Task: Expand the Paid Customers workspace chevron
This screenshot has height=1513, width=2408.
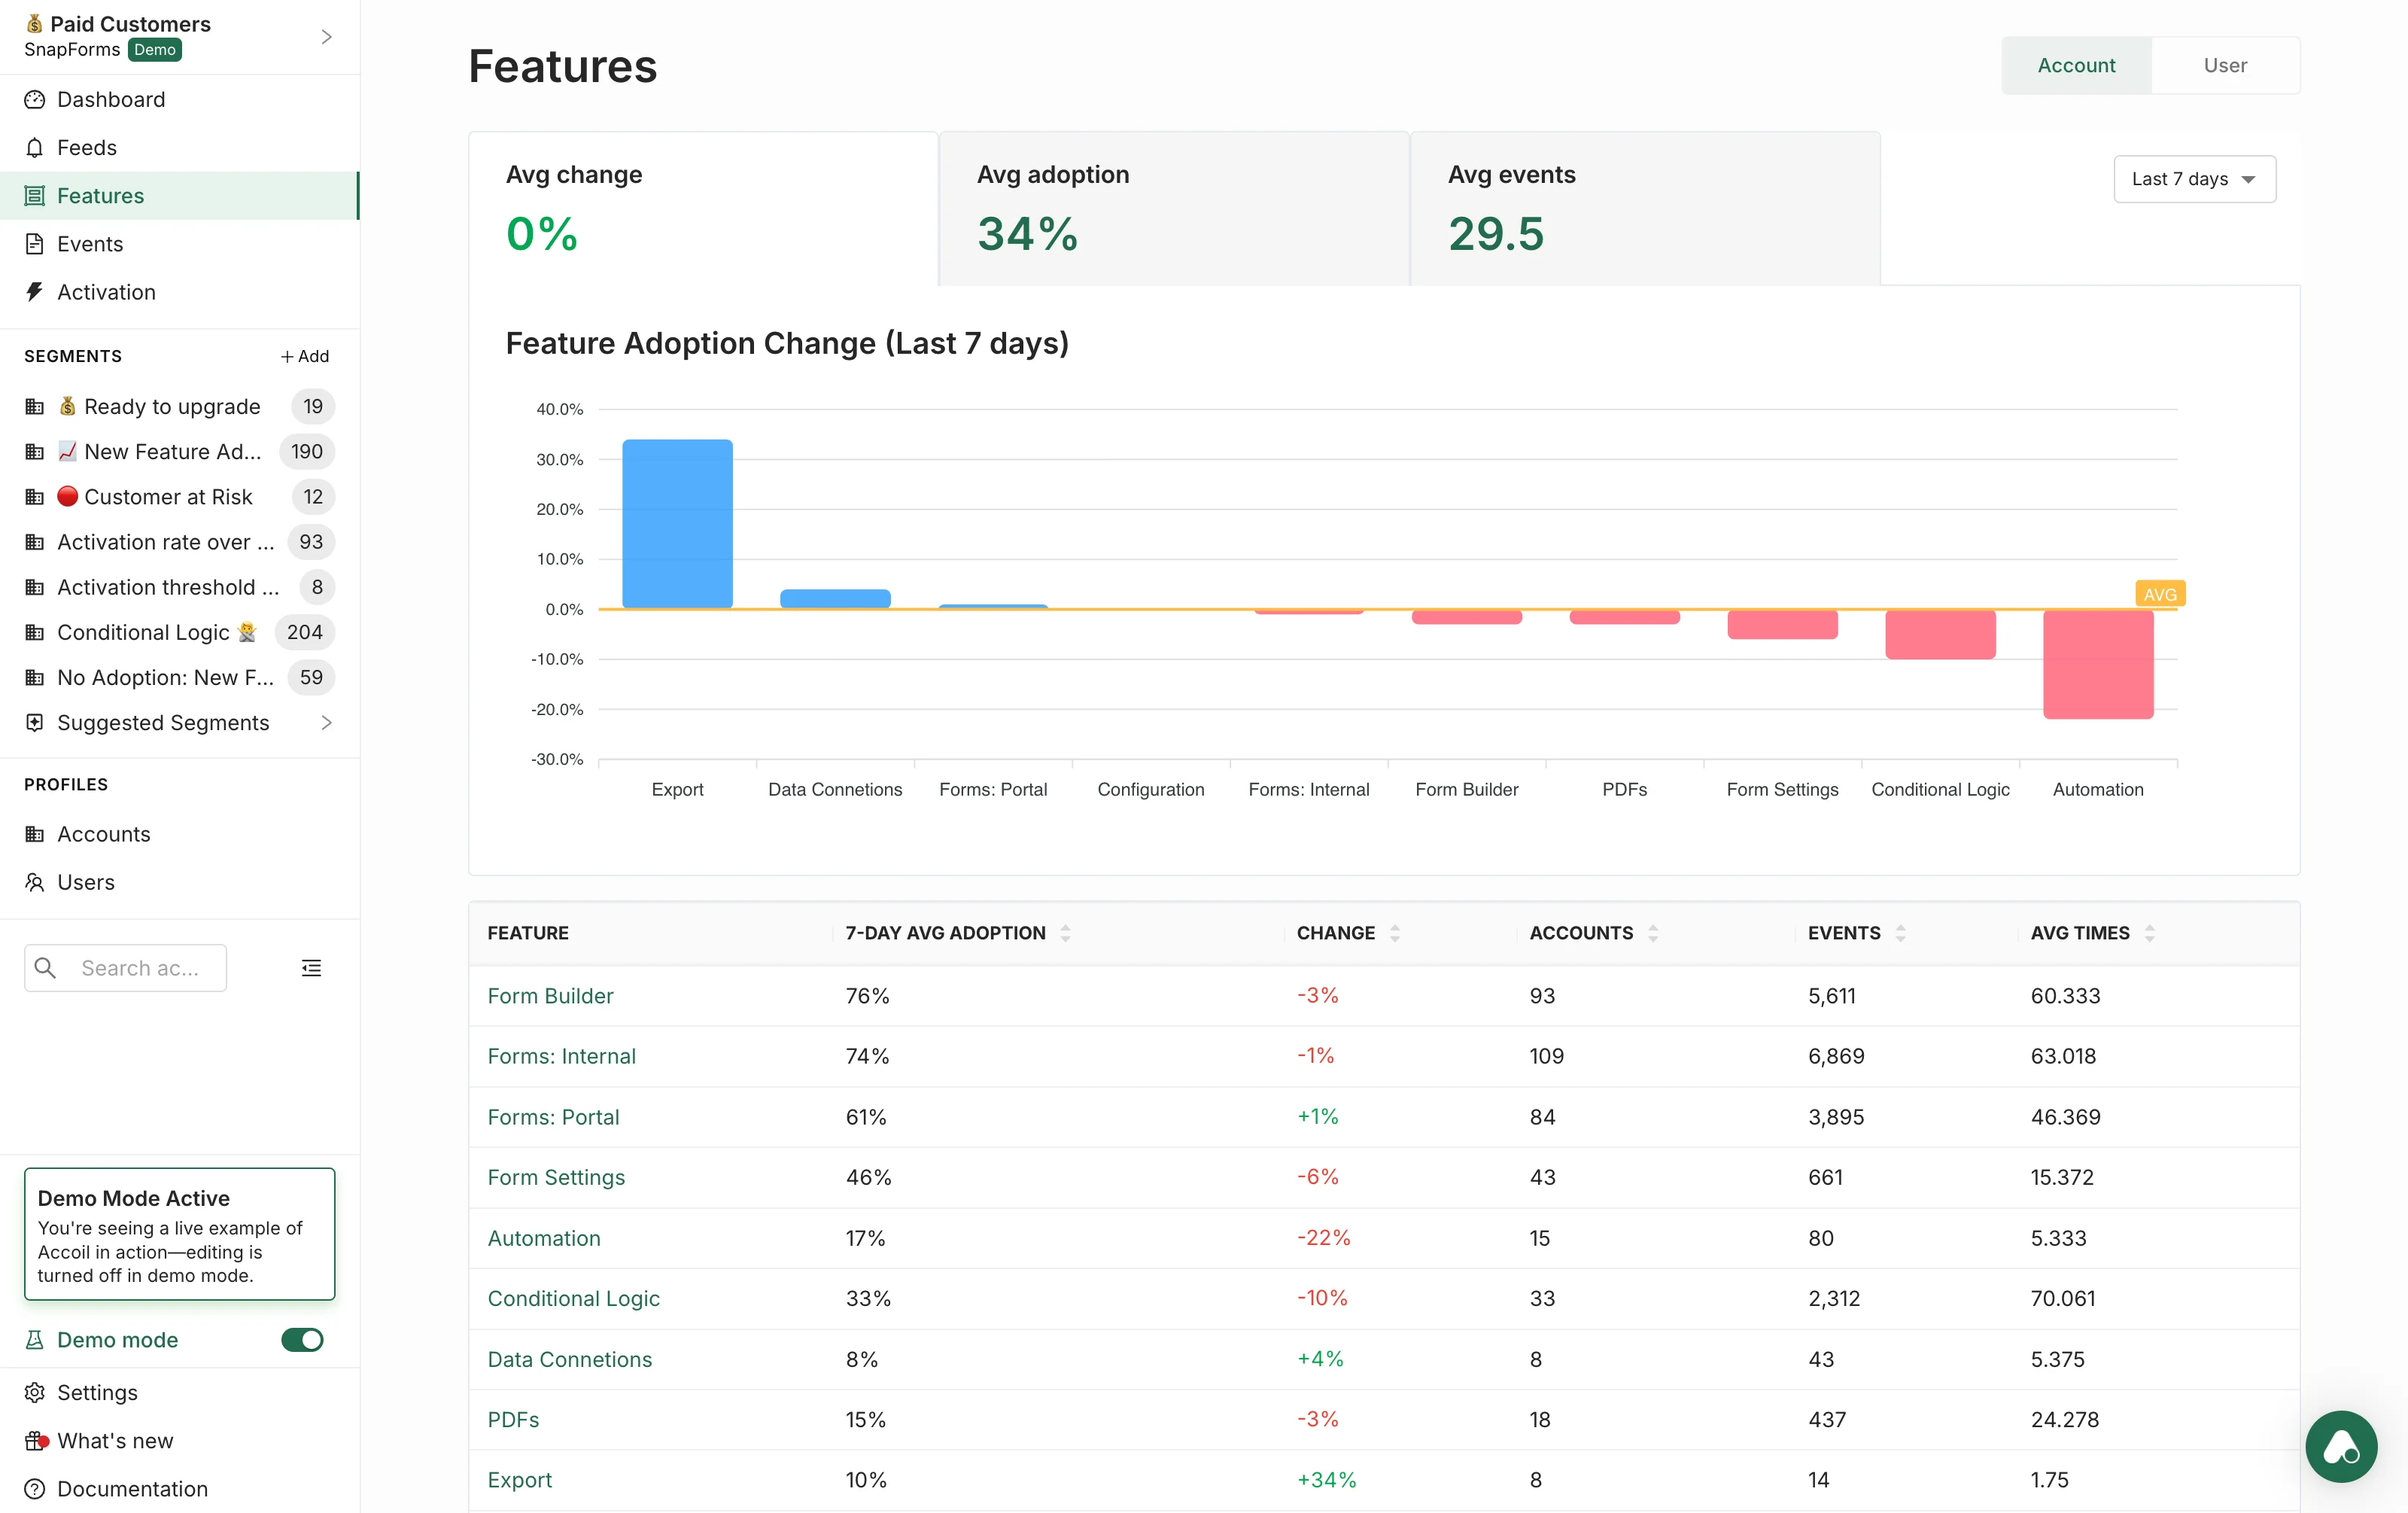Action: (x=326, y=36)
